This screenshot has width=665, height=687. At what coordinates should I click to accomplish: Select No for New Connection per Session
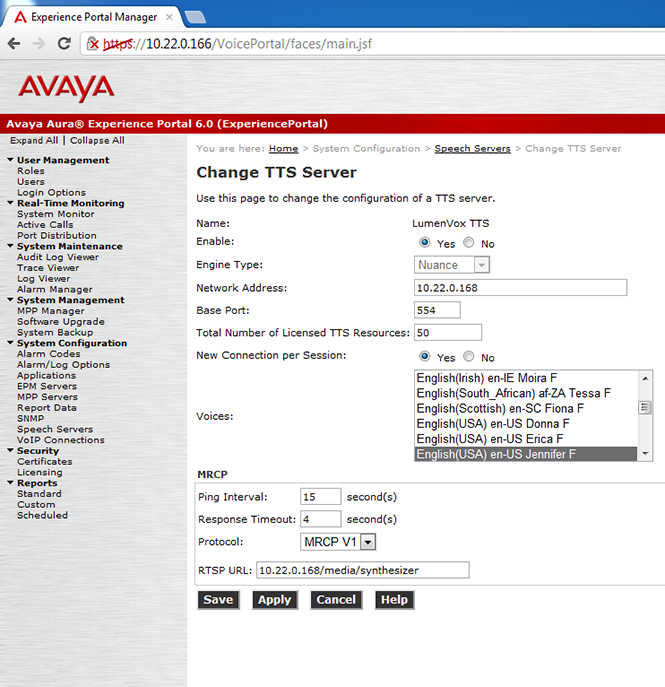pyautogui.click(x=469, y=356)
